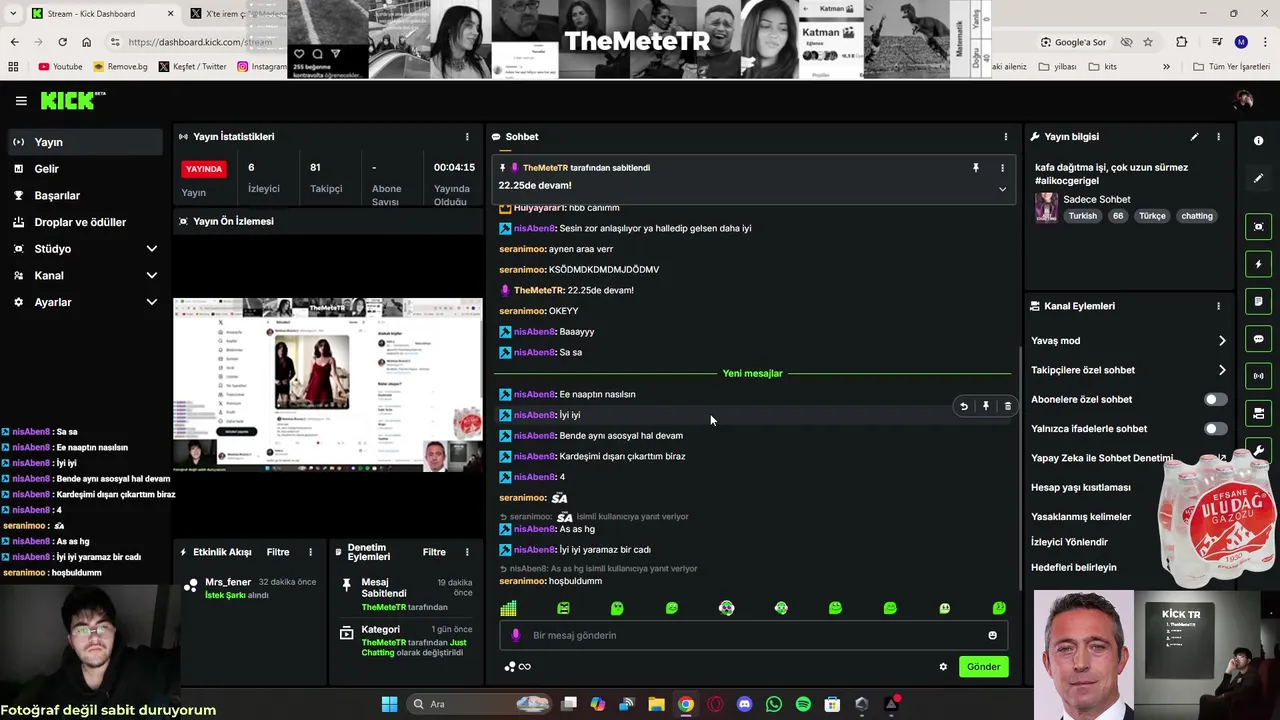This screenshot has width=1280, height=720.
Task: Open WhatsApp from the taskbar
Action: pos(773,704)
